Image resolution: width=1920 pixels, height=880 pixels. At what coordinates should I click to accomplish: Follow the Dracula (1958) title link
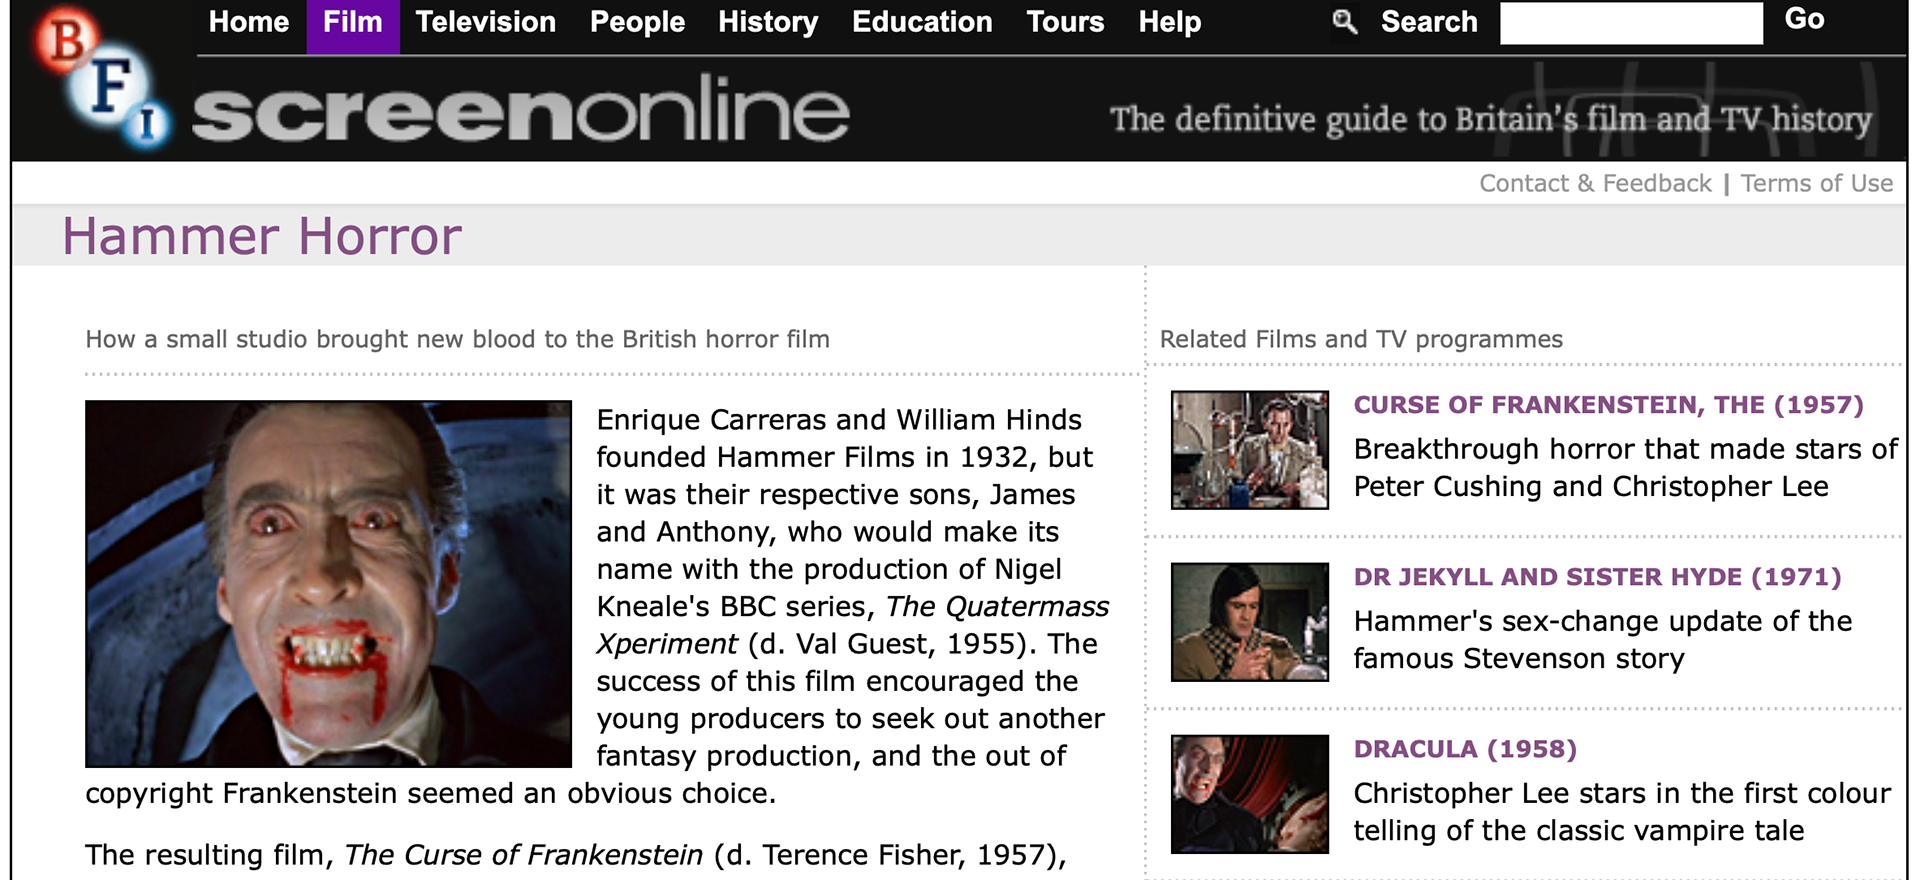(x=1465, y=749)
